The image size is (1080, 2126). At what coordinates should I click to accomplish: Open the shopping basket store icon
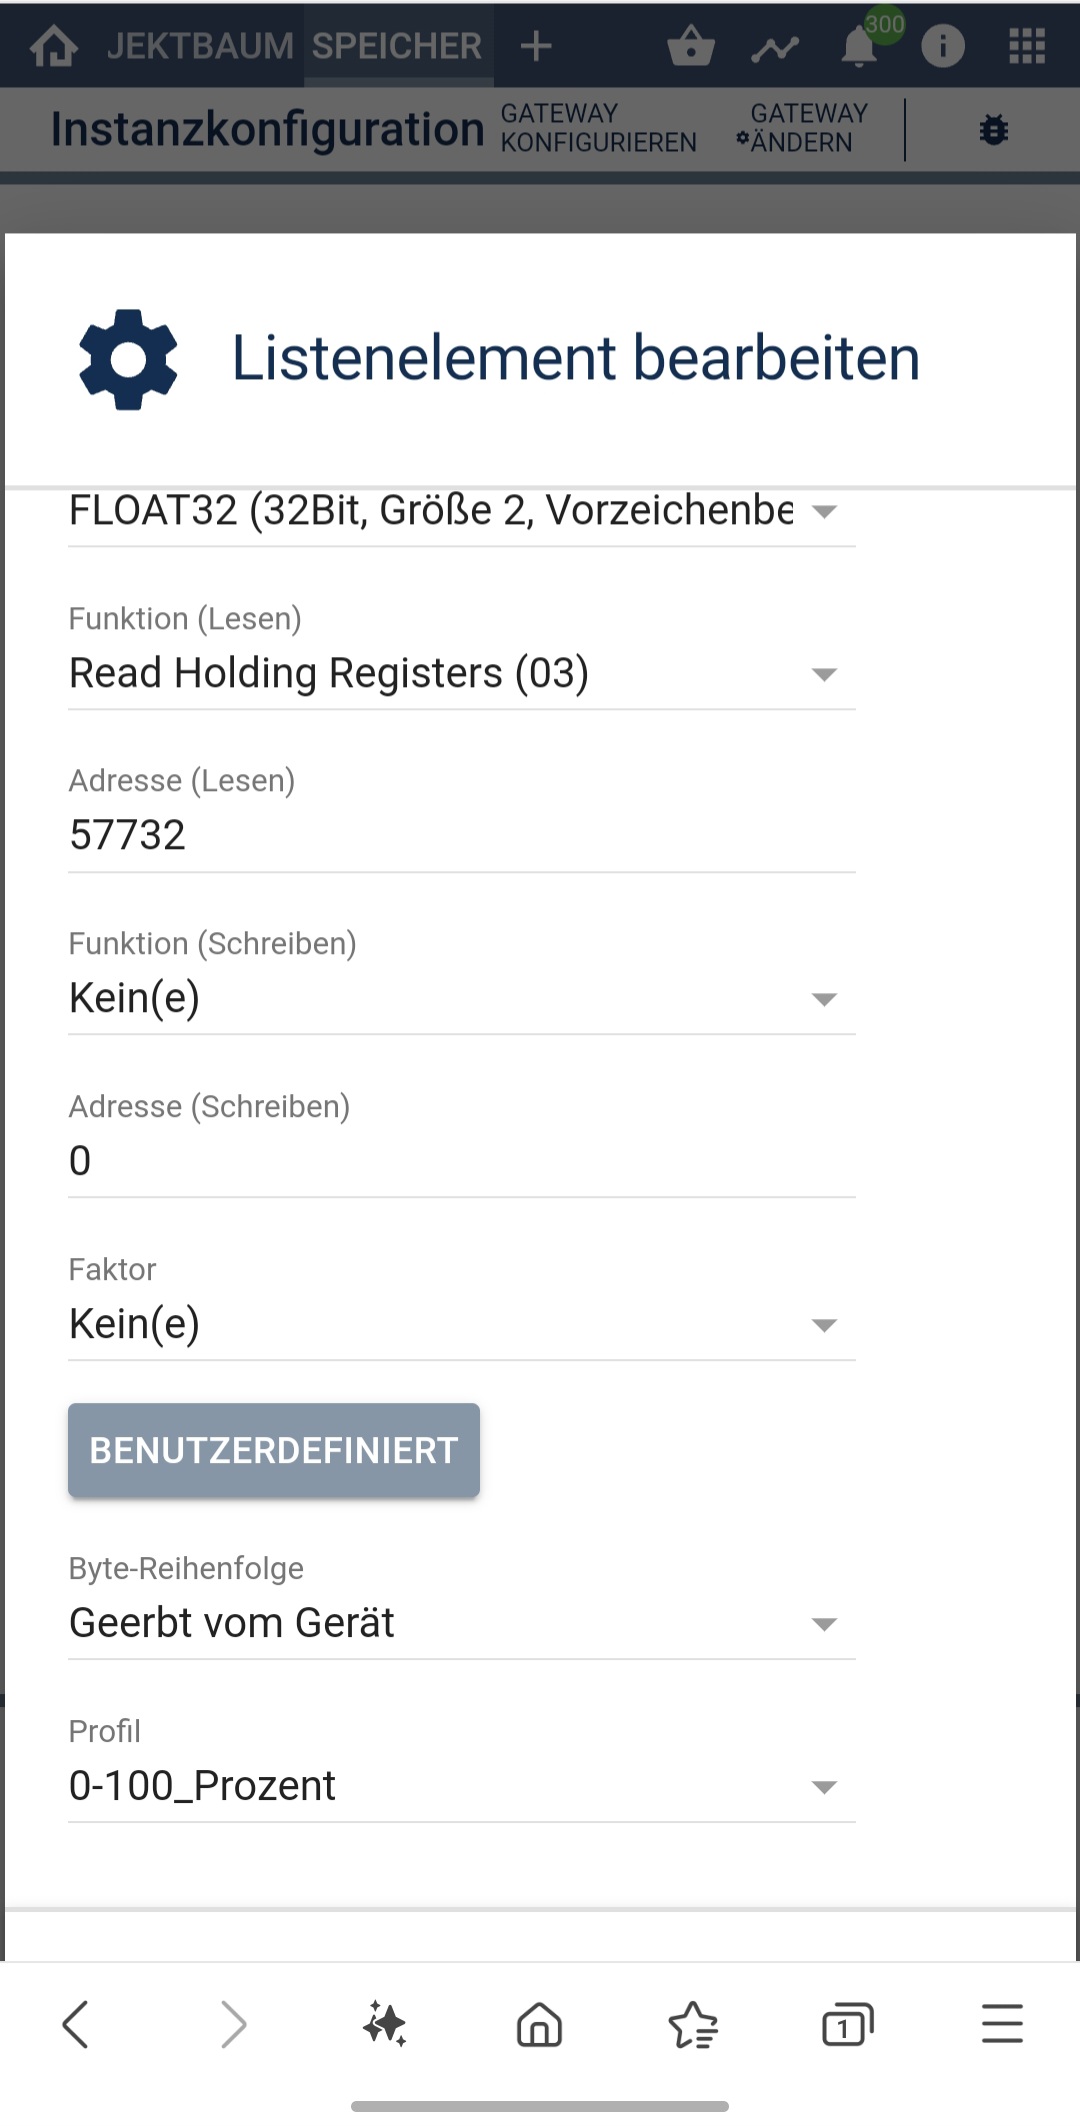691,46
